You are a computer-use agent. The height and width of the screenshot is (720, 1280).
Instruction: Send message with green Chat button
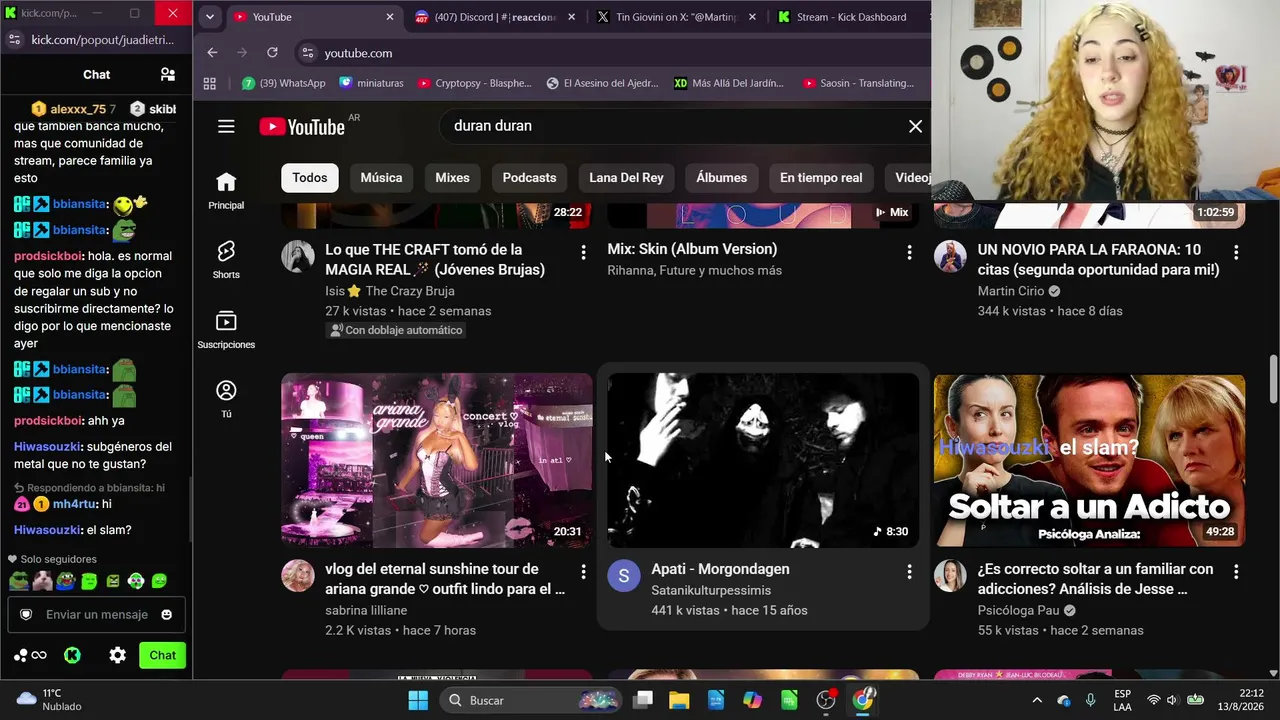[x=162, y=656]
